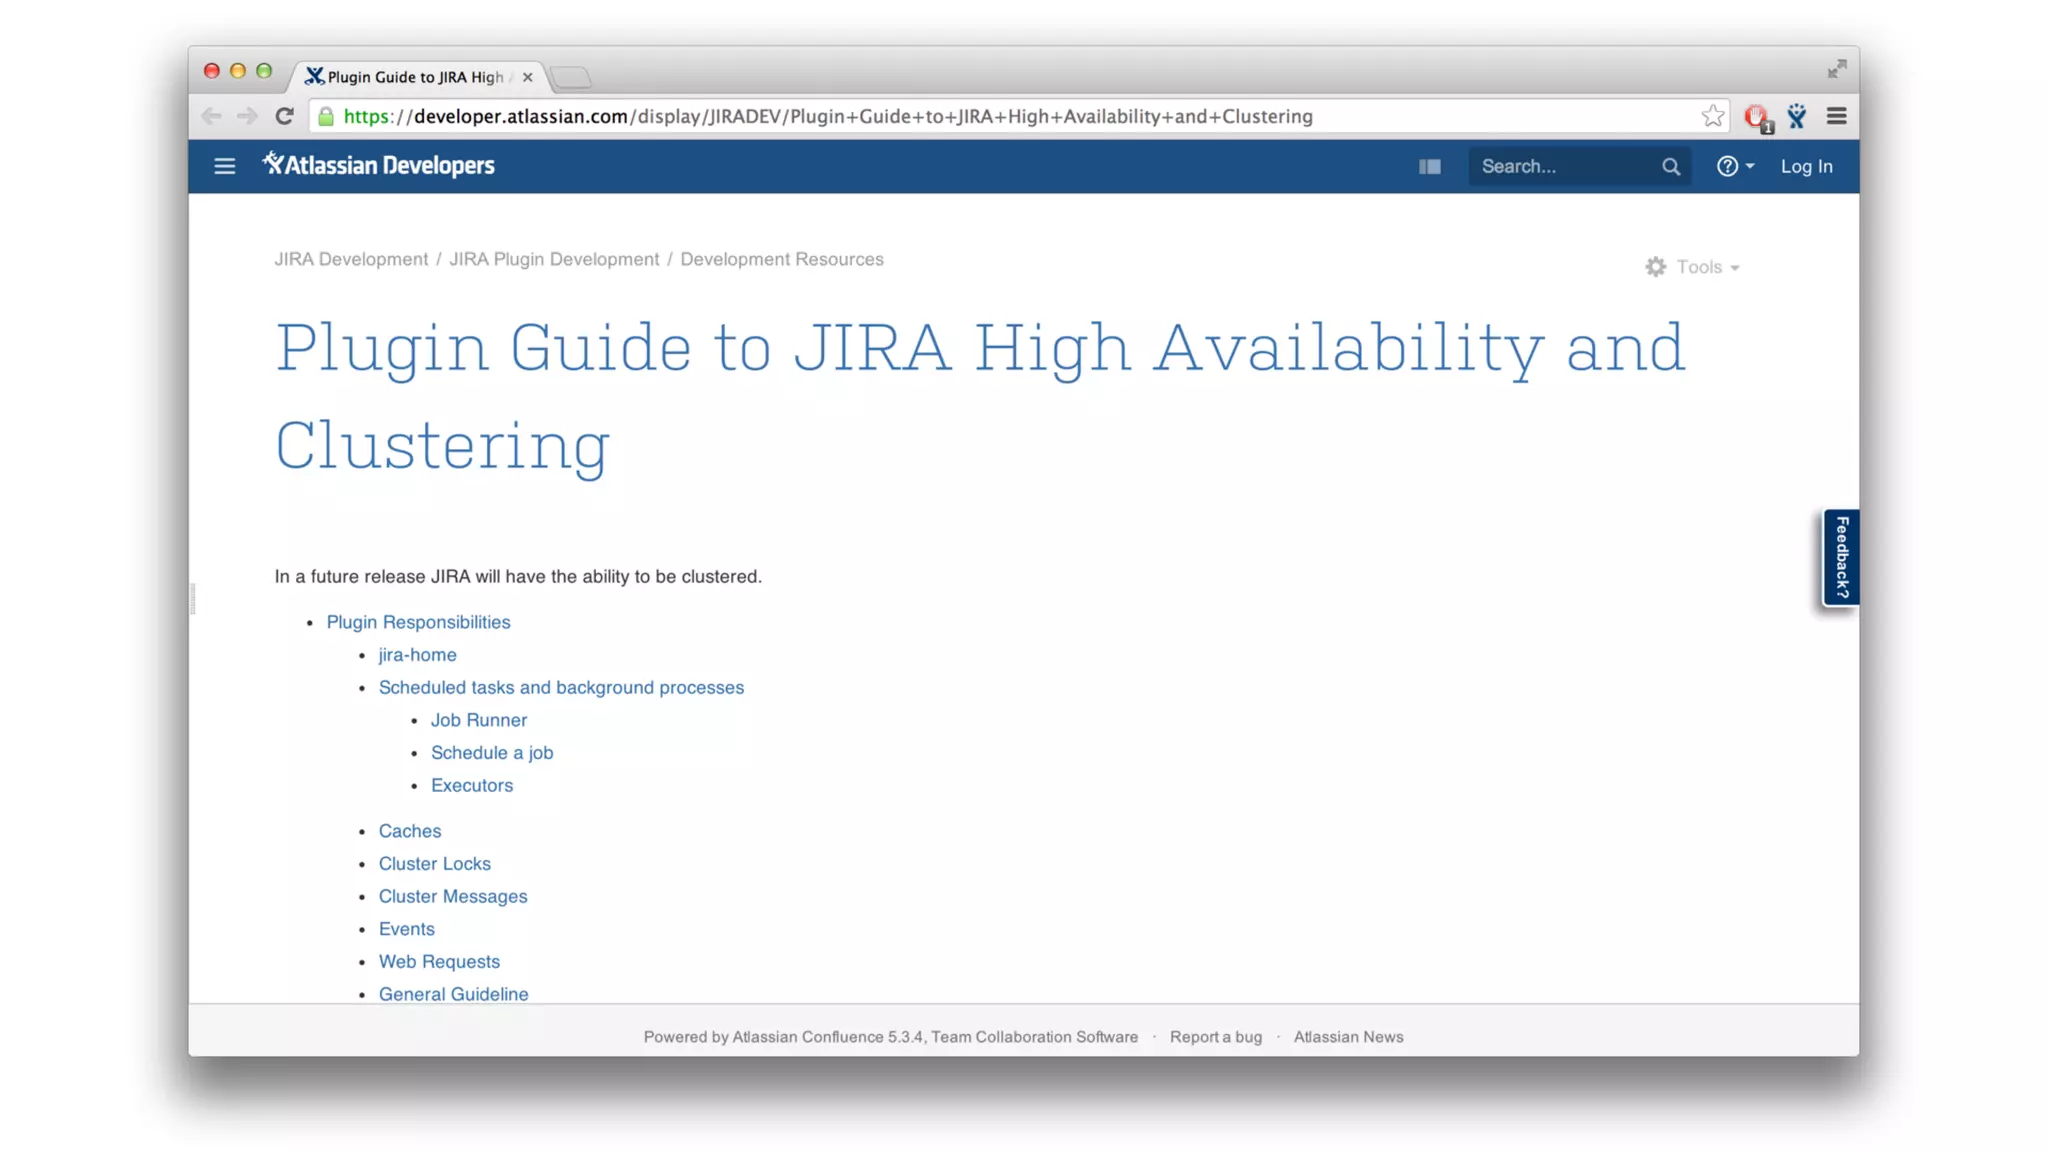Click the Log In link

[1806, 166]
